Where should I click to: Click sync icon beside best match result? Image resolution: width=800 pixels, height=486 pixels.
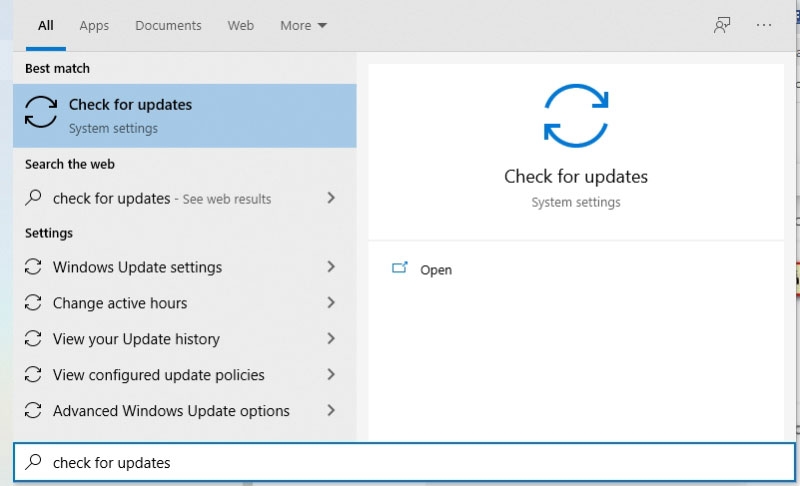point(41,112)
